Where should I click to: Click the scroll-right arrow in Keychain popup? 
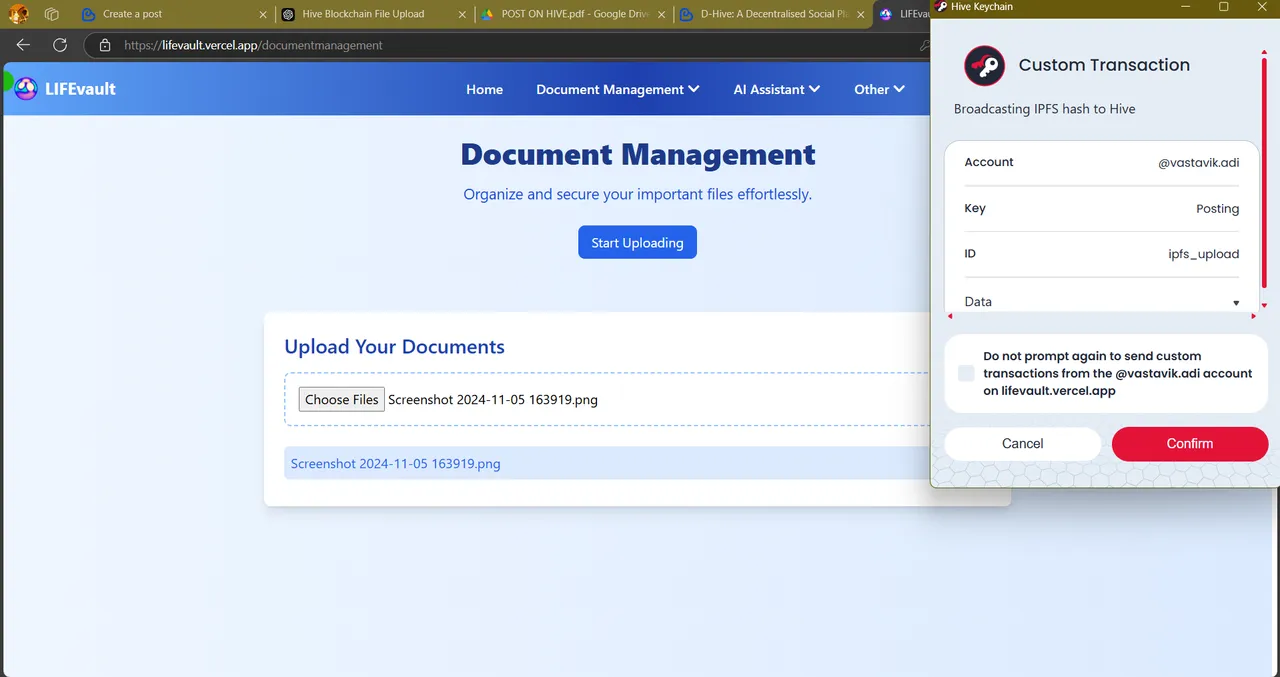point(1253,316)
